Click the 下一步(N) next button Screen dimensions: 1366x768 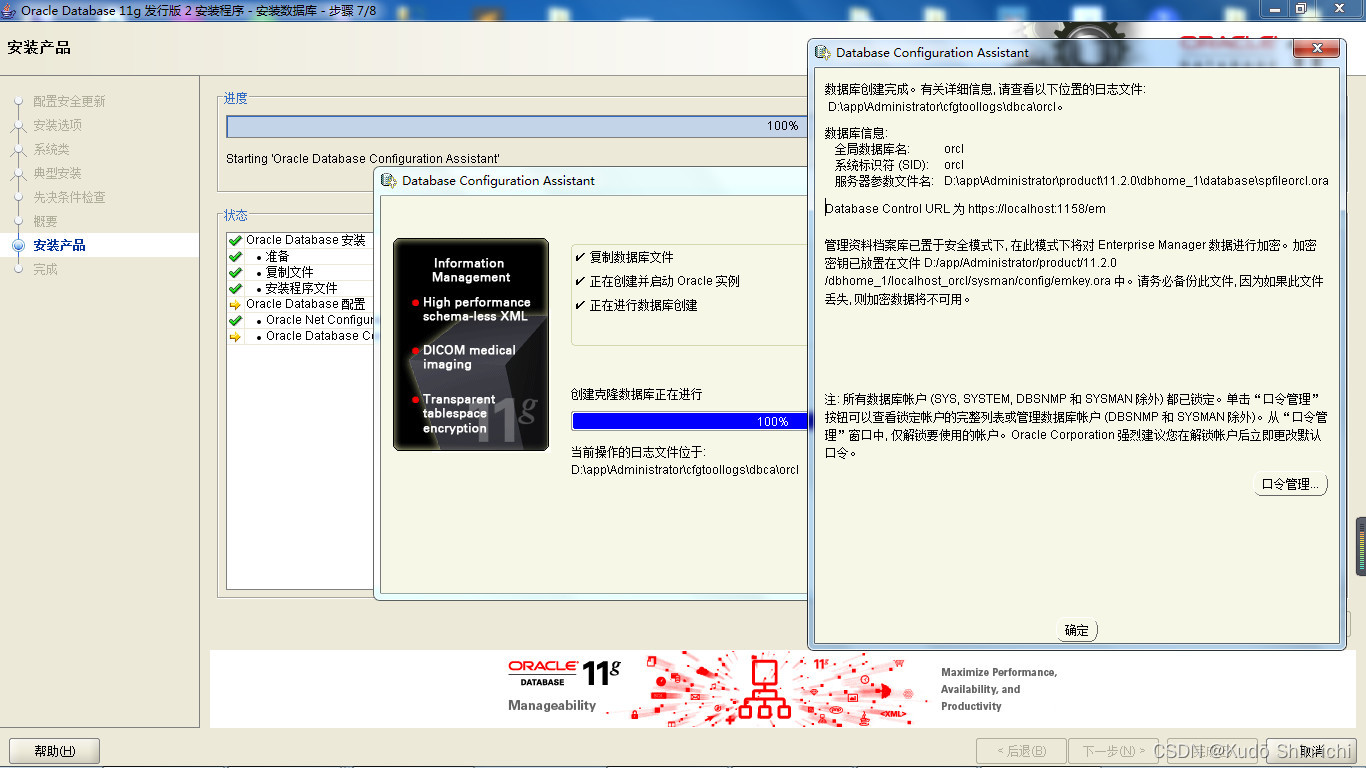point(1114,751)
